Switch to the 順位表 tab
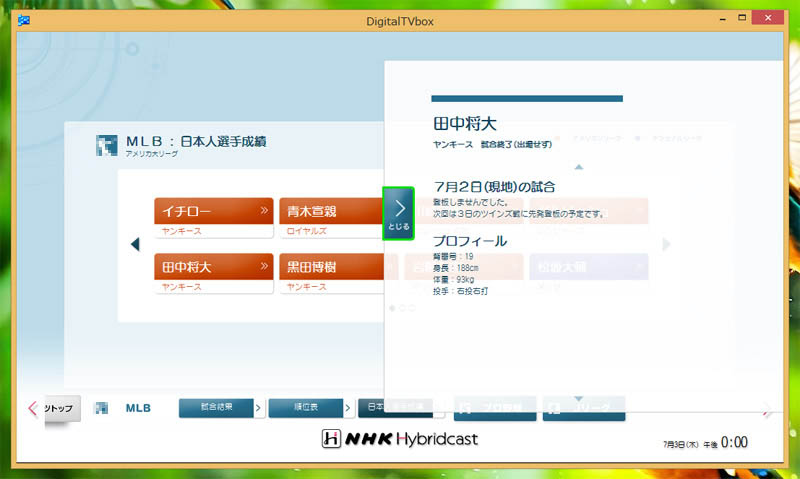The width and height of the screenshot is (800, 479). pos(305,408)
